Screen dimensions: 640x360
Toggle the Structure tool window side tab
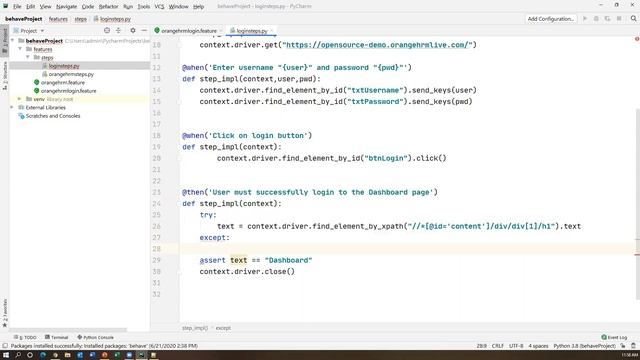coord(4,76)
